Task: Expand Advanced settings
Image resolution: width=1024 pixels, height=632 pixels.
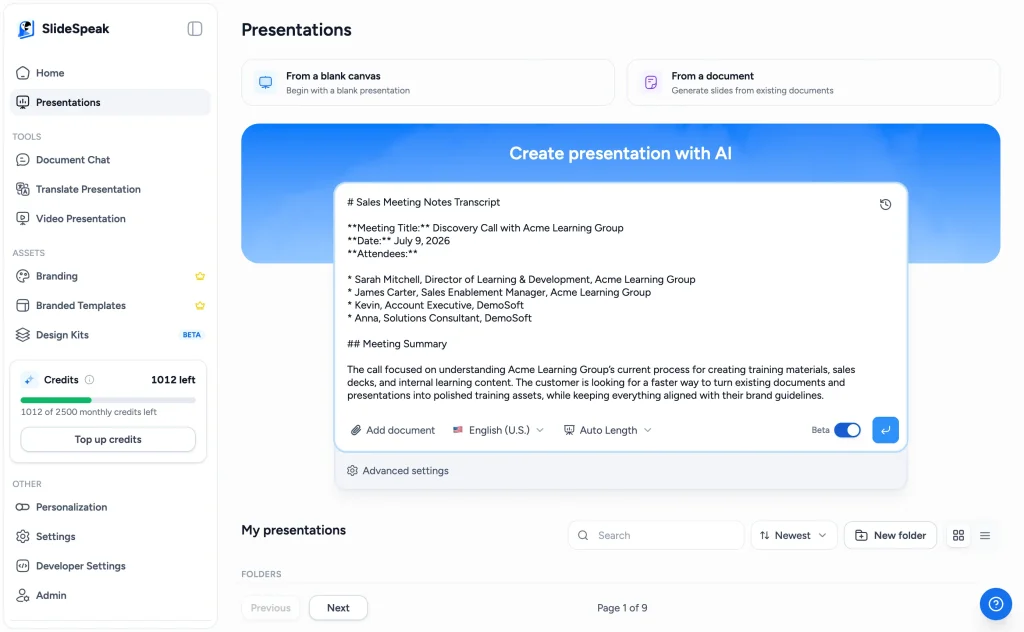Action: click(x=398, y=470)
